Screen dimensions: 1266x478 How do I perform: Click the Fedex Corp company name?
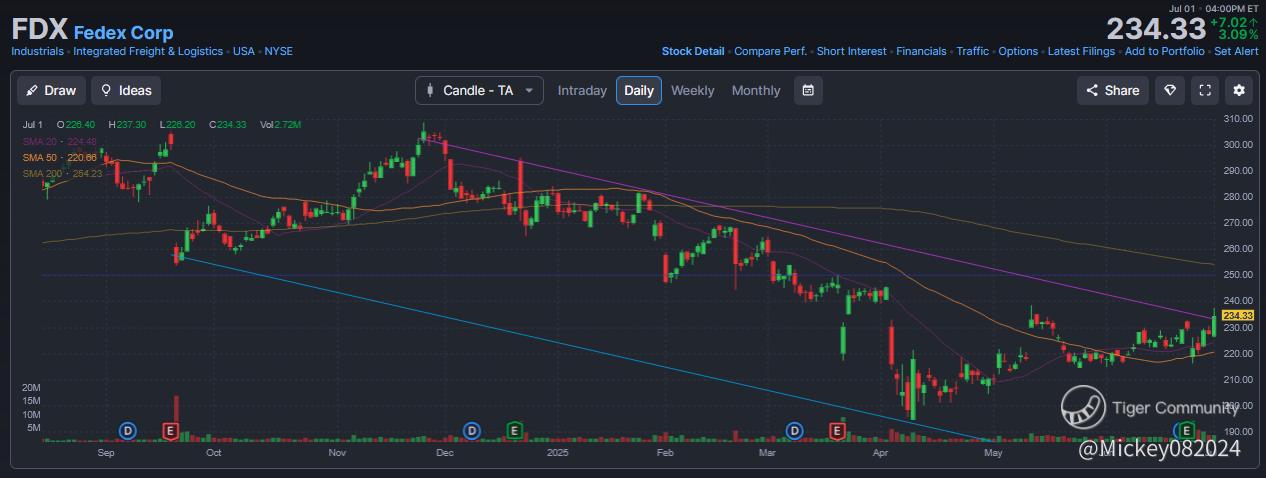click(123, 32)
